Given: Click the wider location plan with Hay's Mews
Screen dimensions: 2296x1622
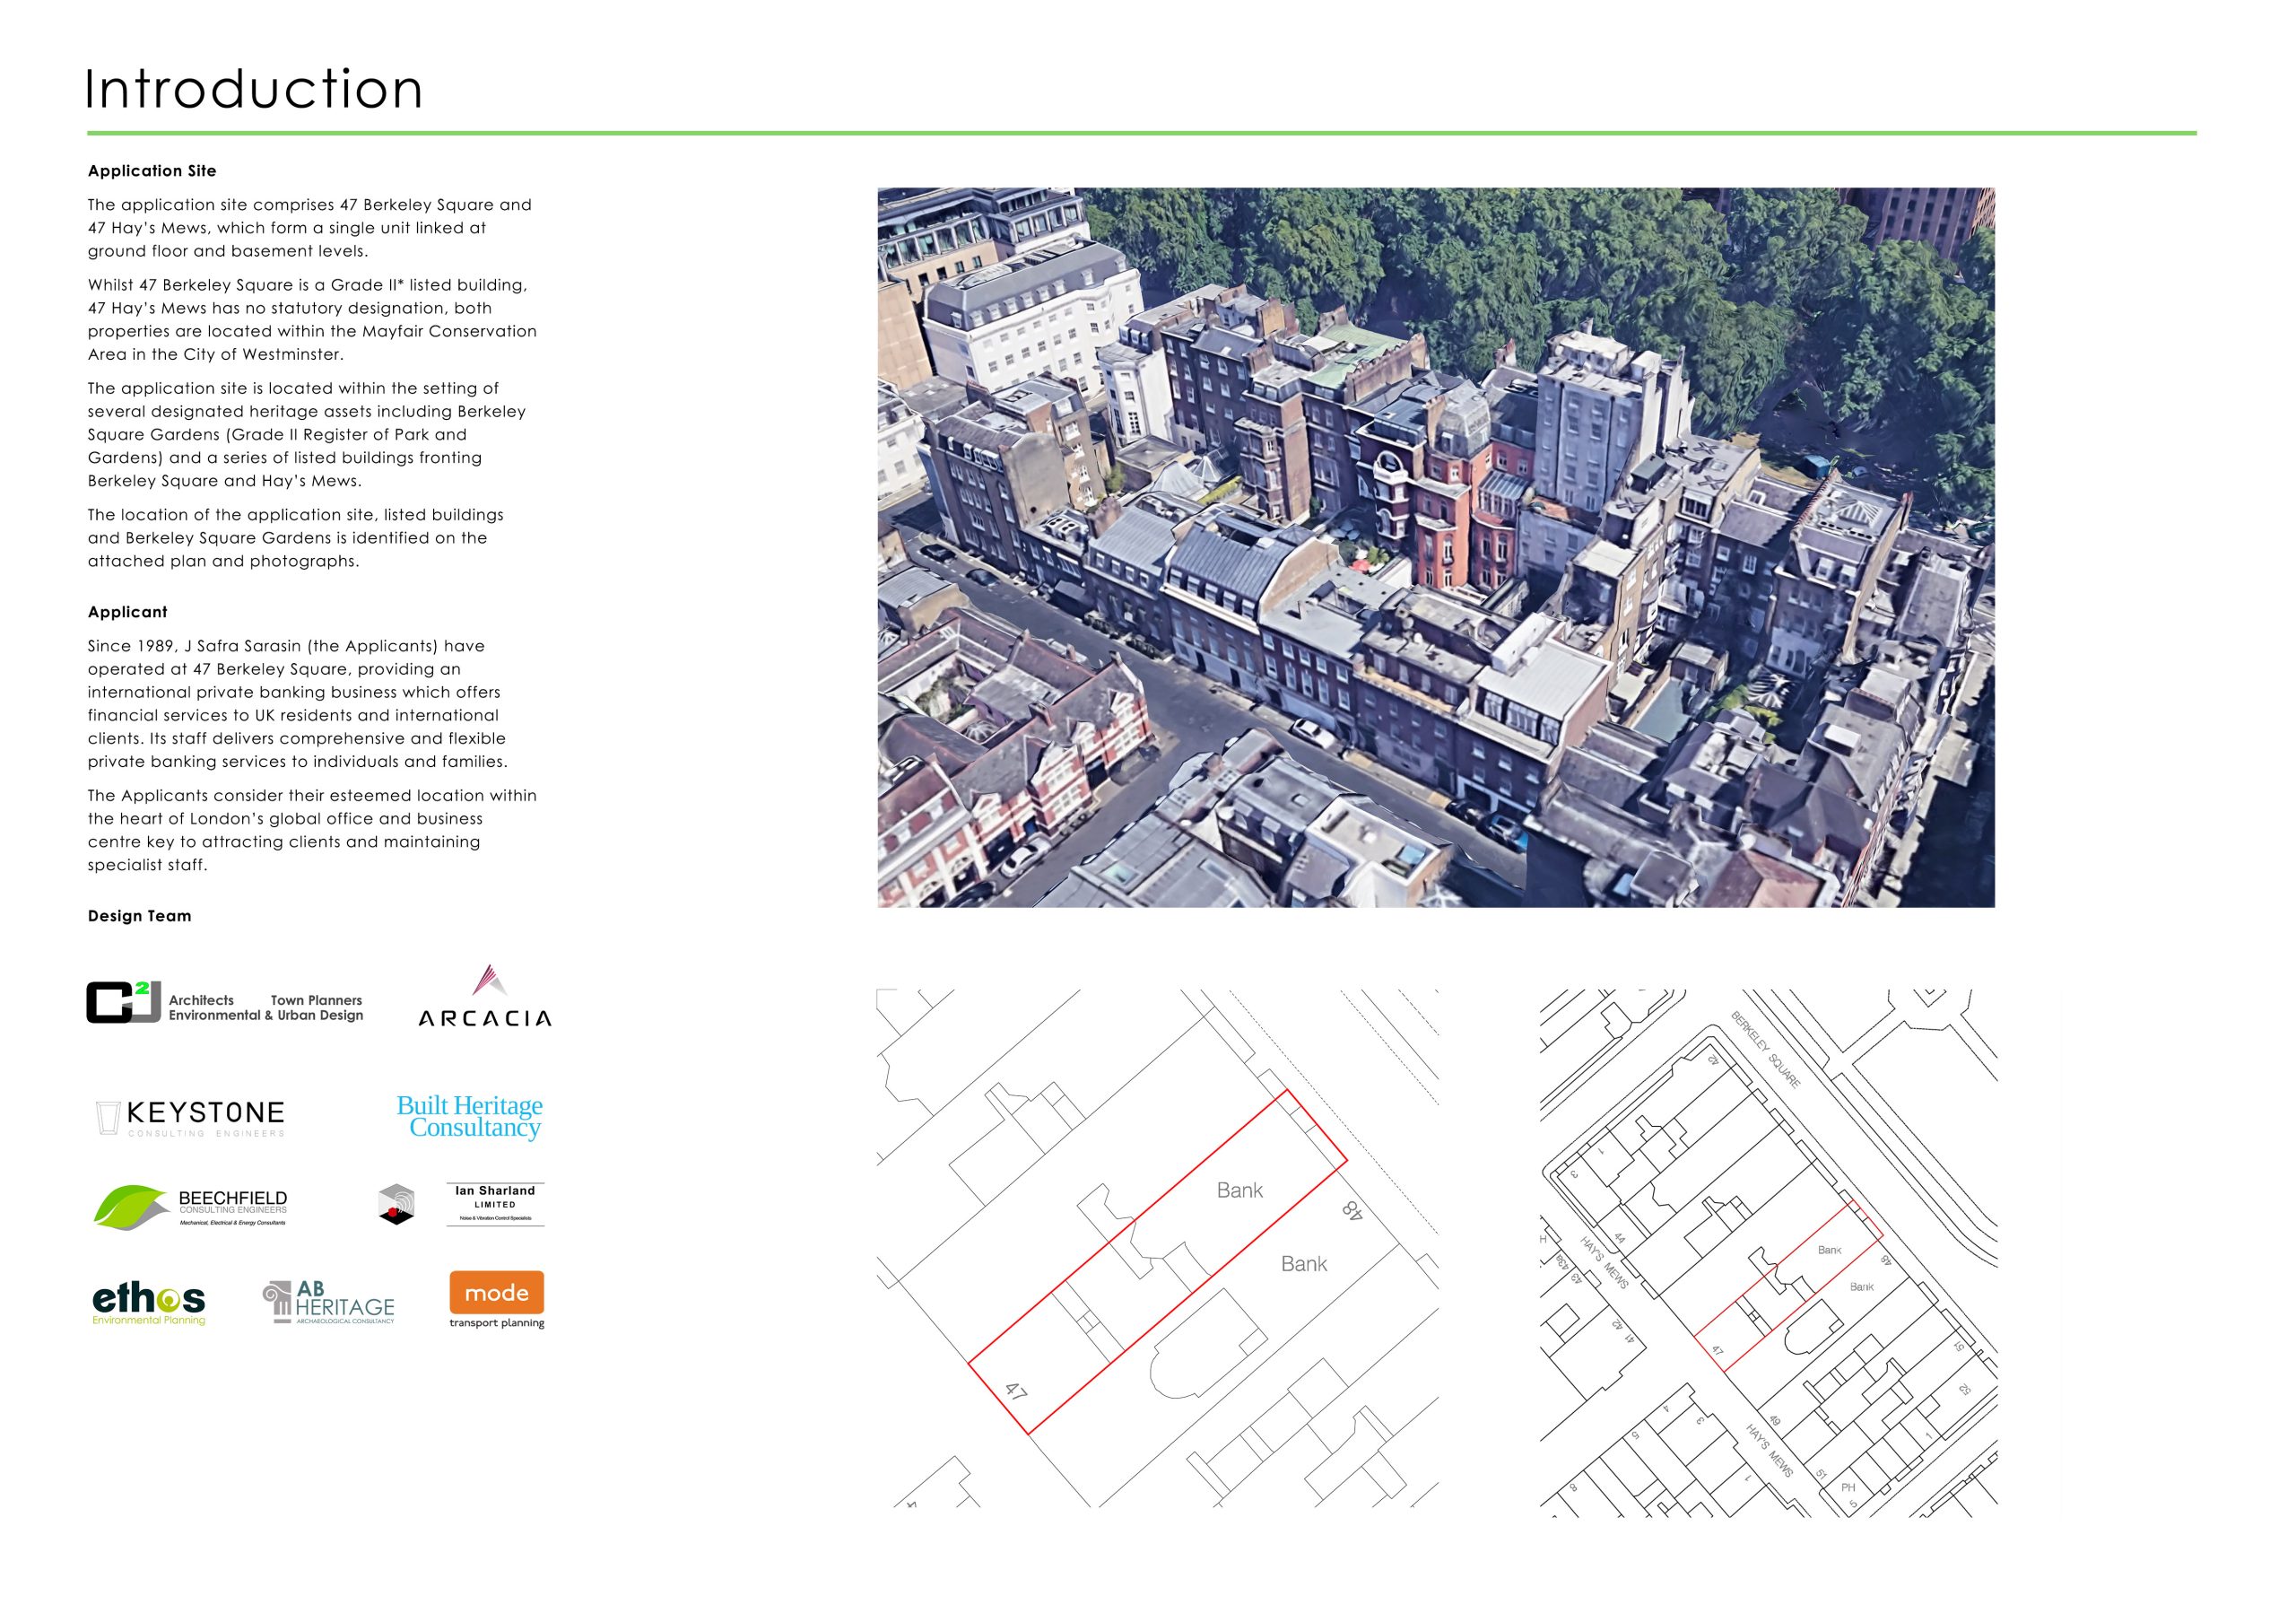Looking at the screenshot, I should (x=1769, y=1253).
